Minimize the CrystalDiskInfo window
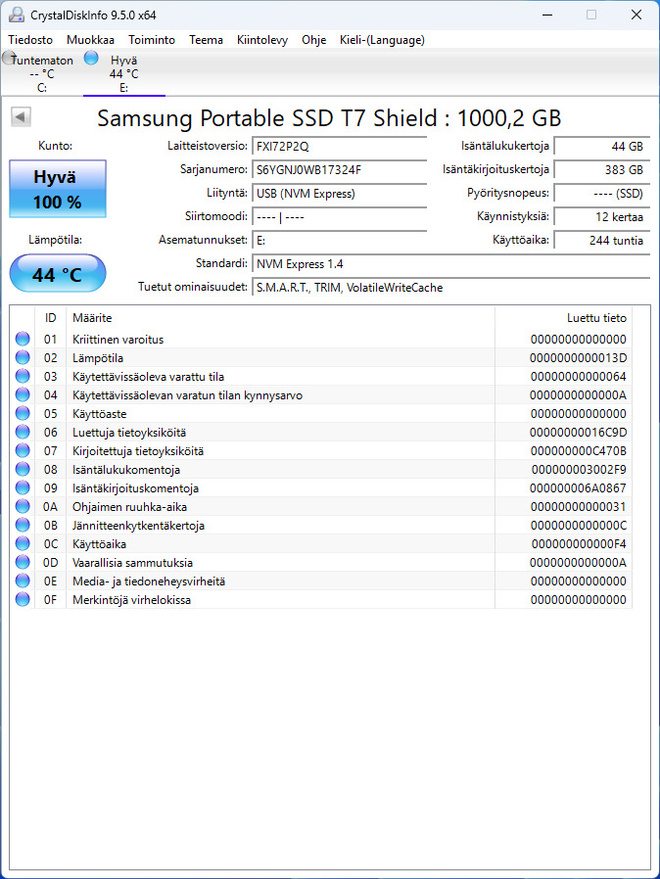This screenshot has width=660, height=879. tap(547, 15)
